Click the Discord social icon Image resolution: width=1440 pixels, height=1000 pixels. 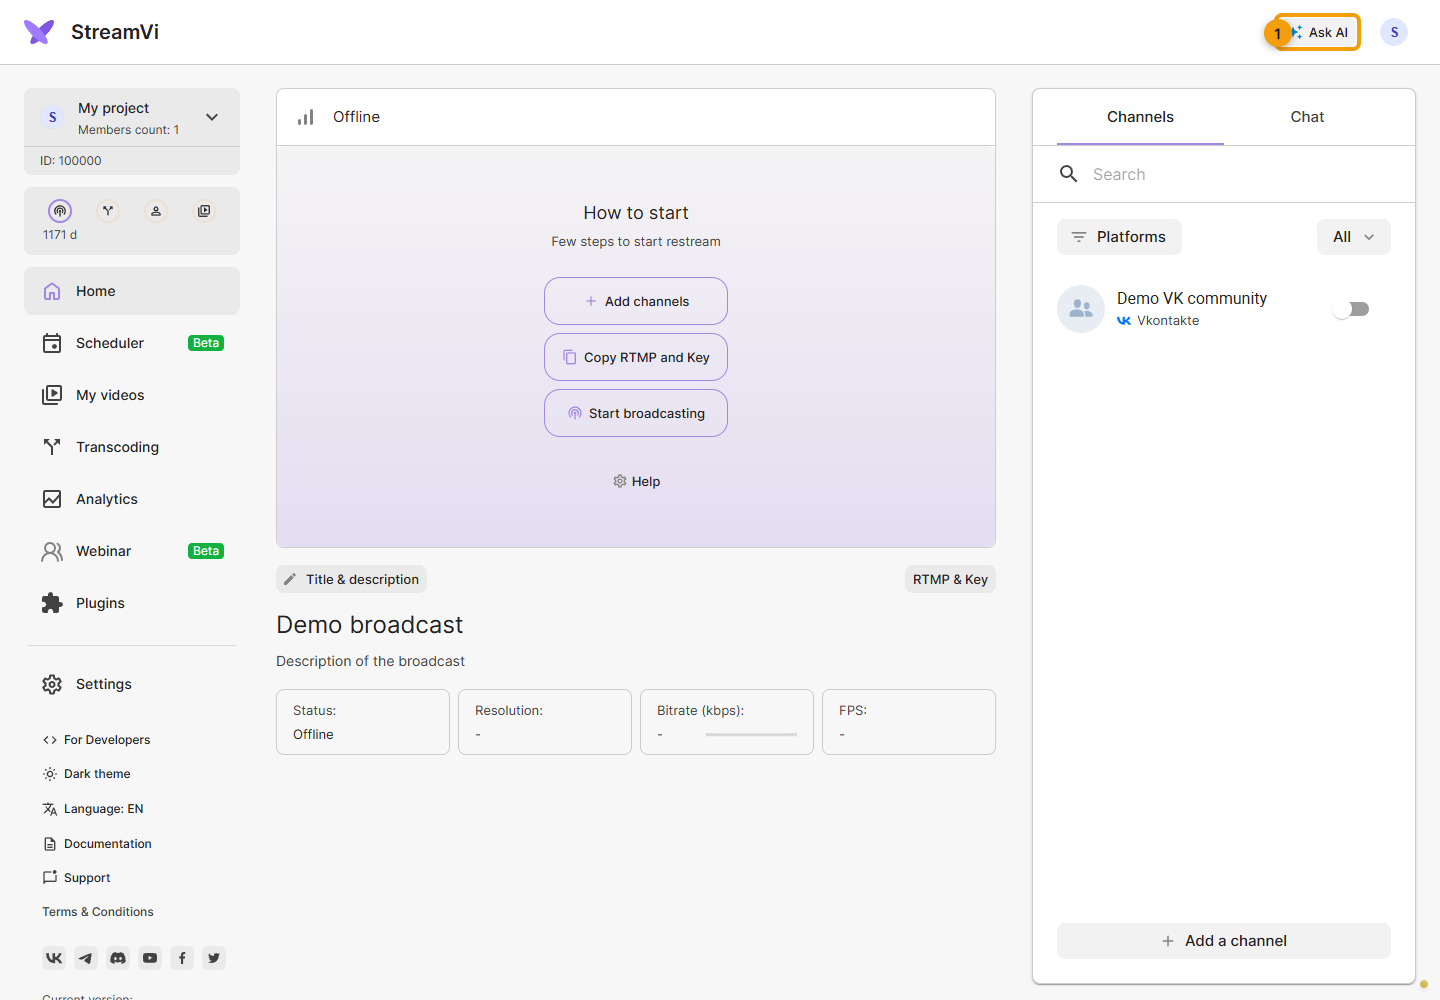tap(118, 958)
